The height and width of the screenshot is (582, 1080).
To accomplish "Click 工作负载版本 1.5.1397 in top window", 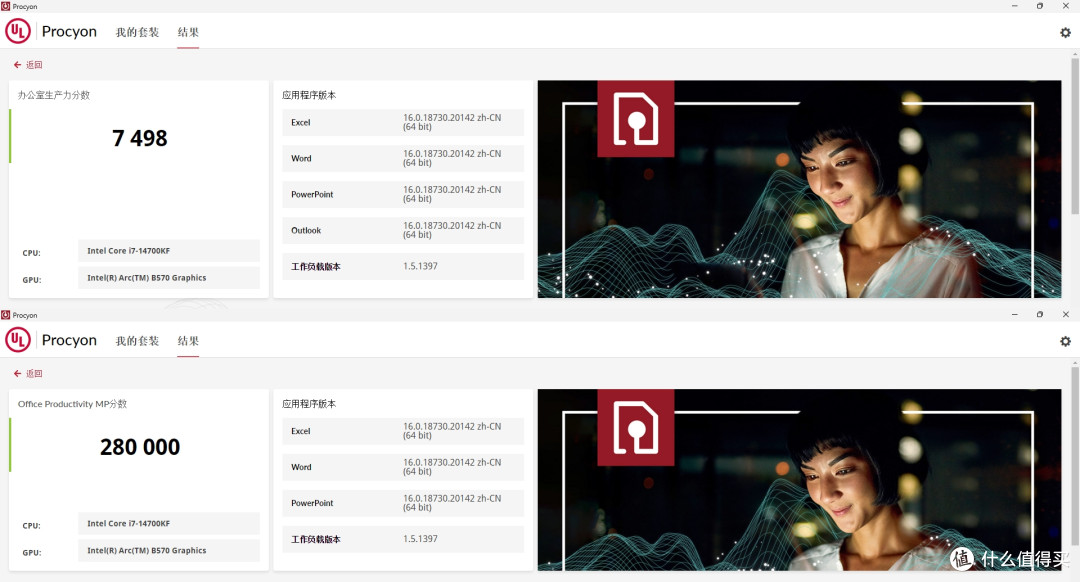I will pos(403,267).
